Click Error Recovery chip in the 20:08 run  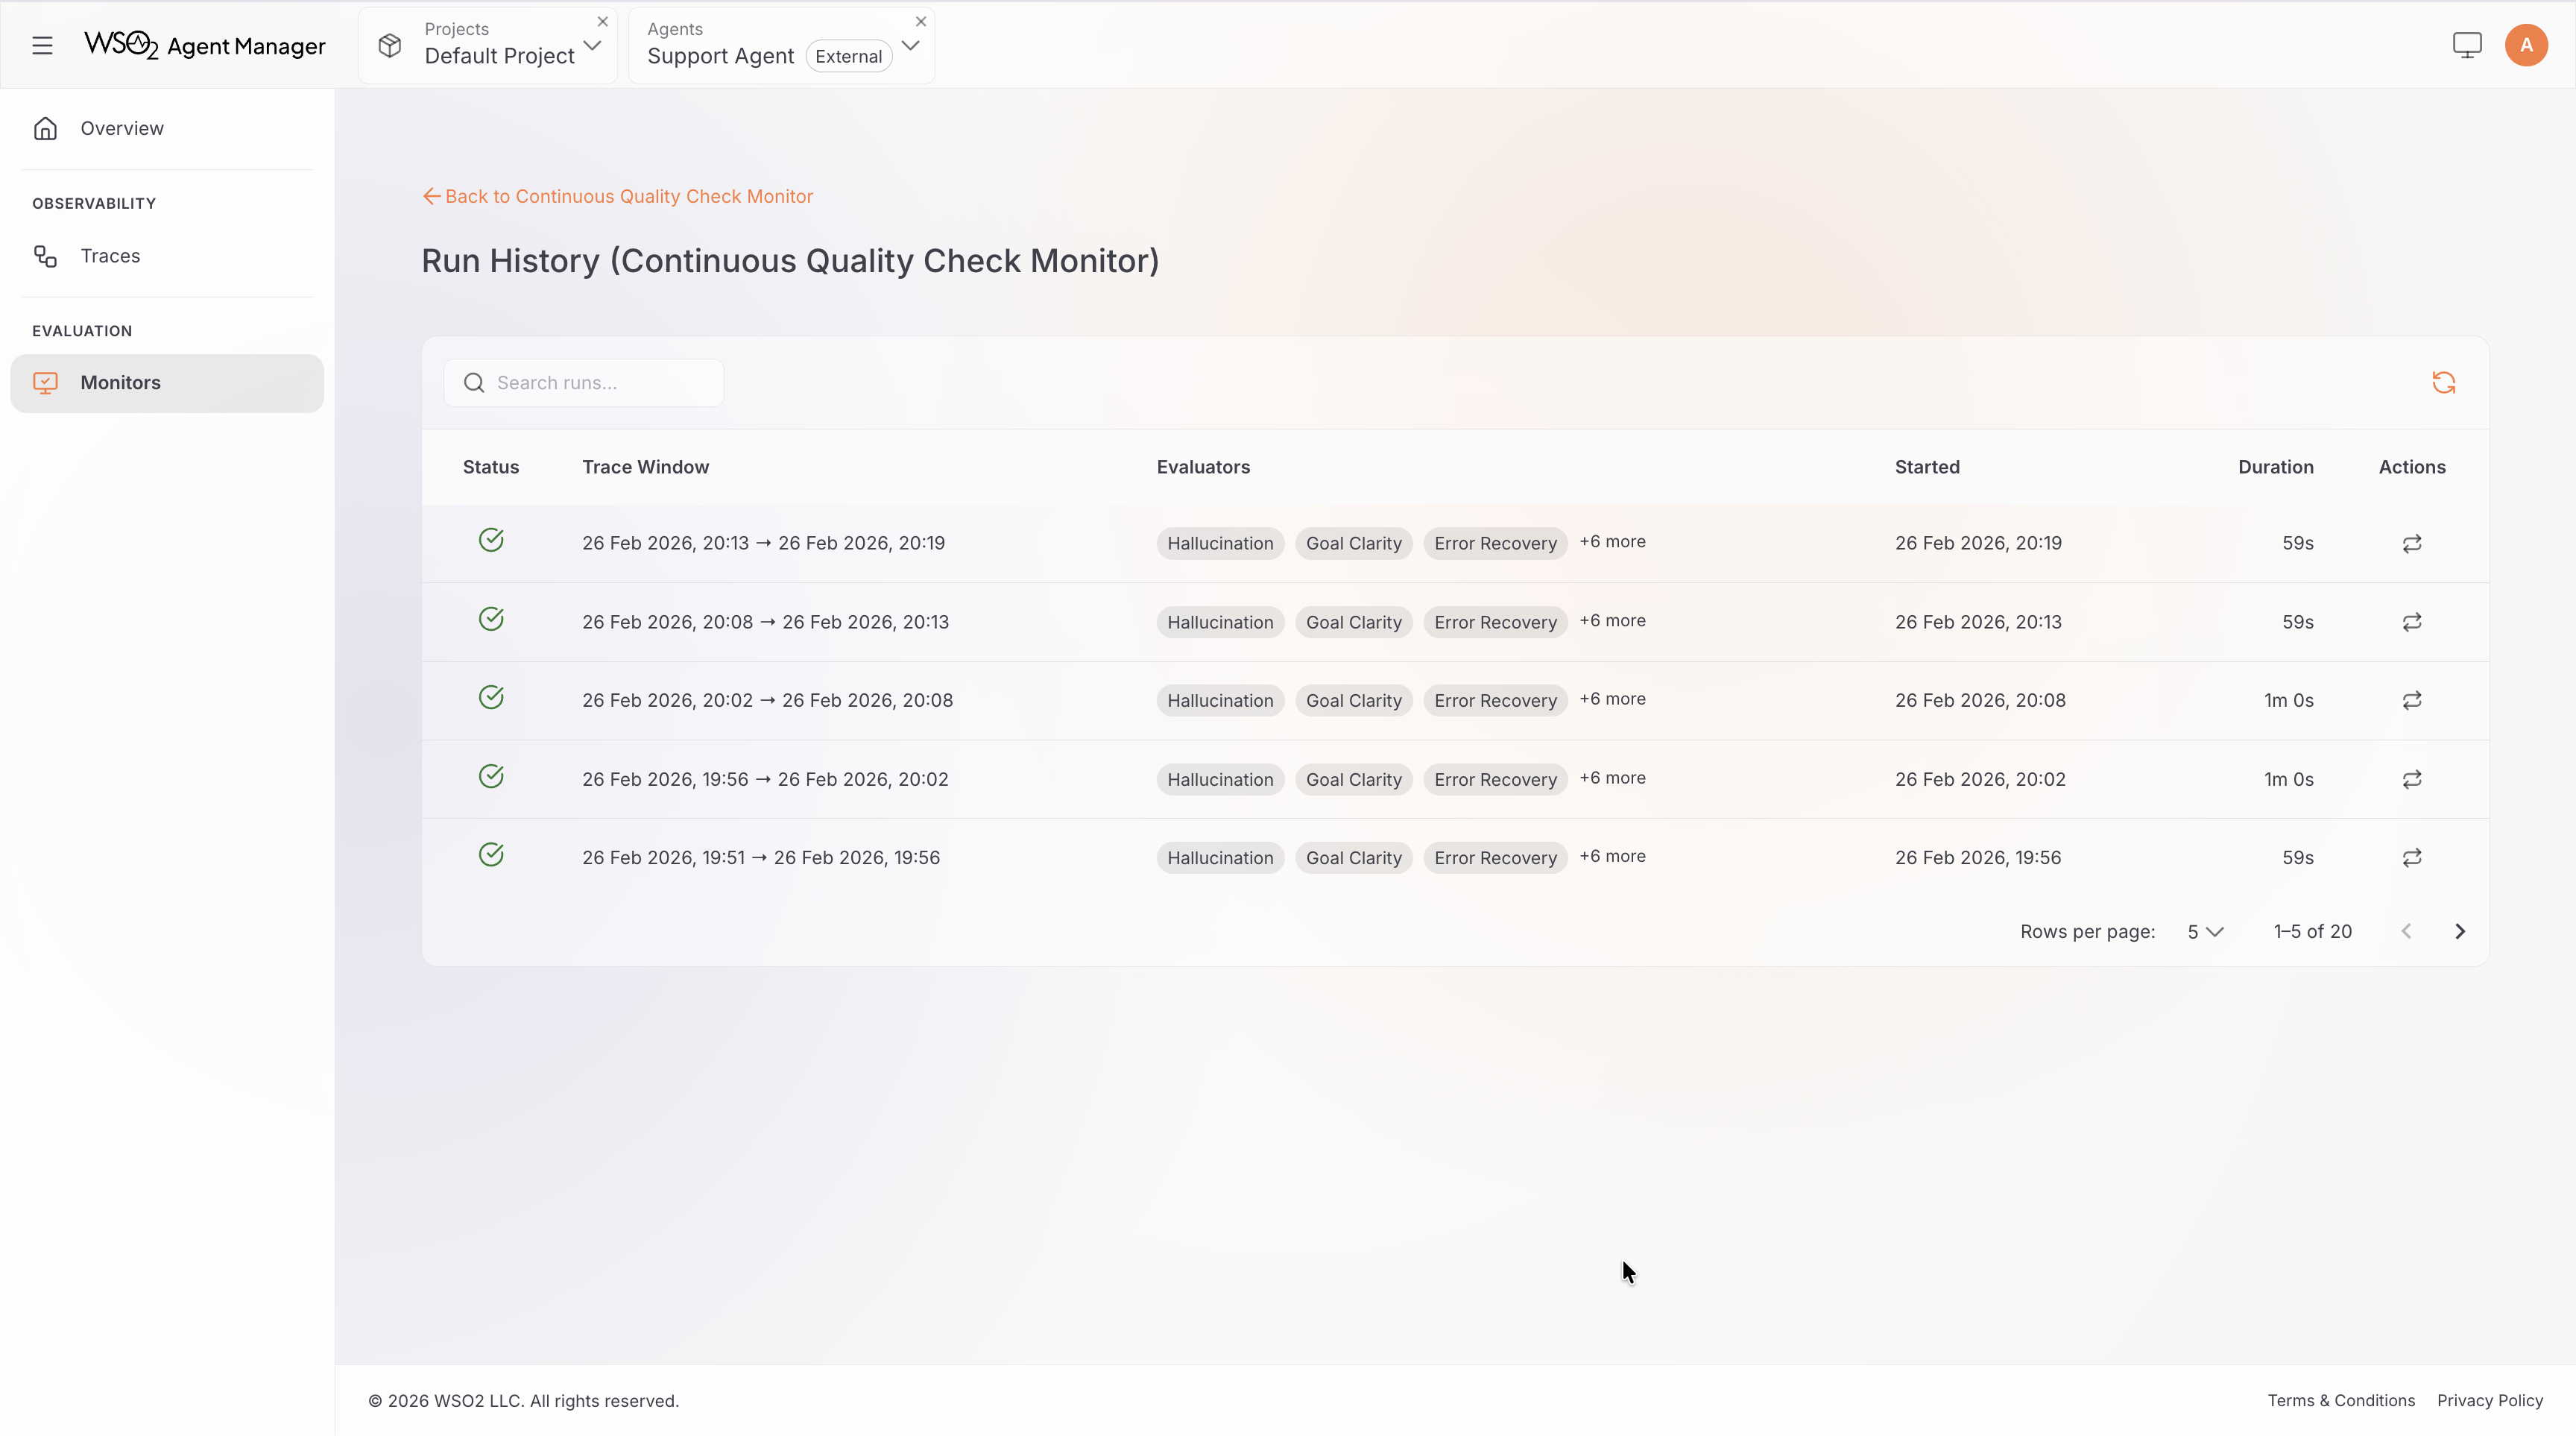point(1495,700)
